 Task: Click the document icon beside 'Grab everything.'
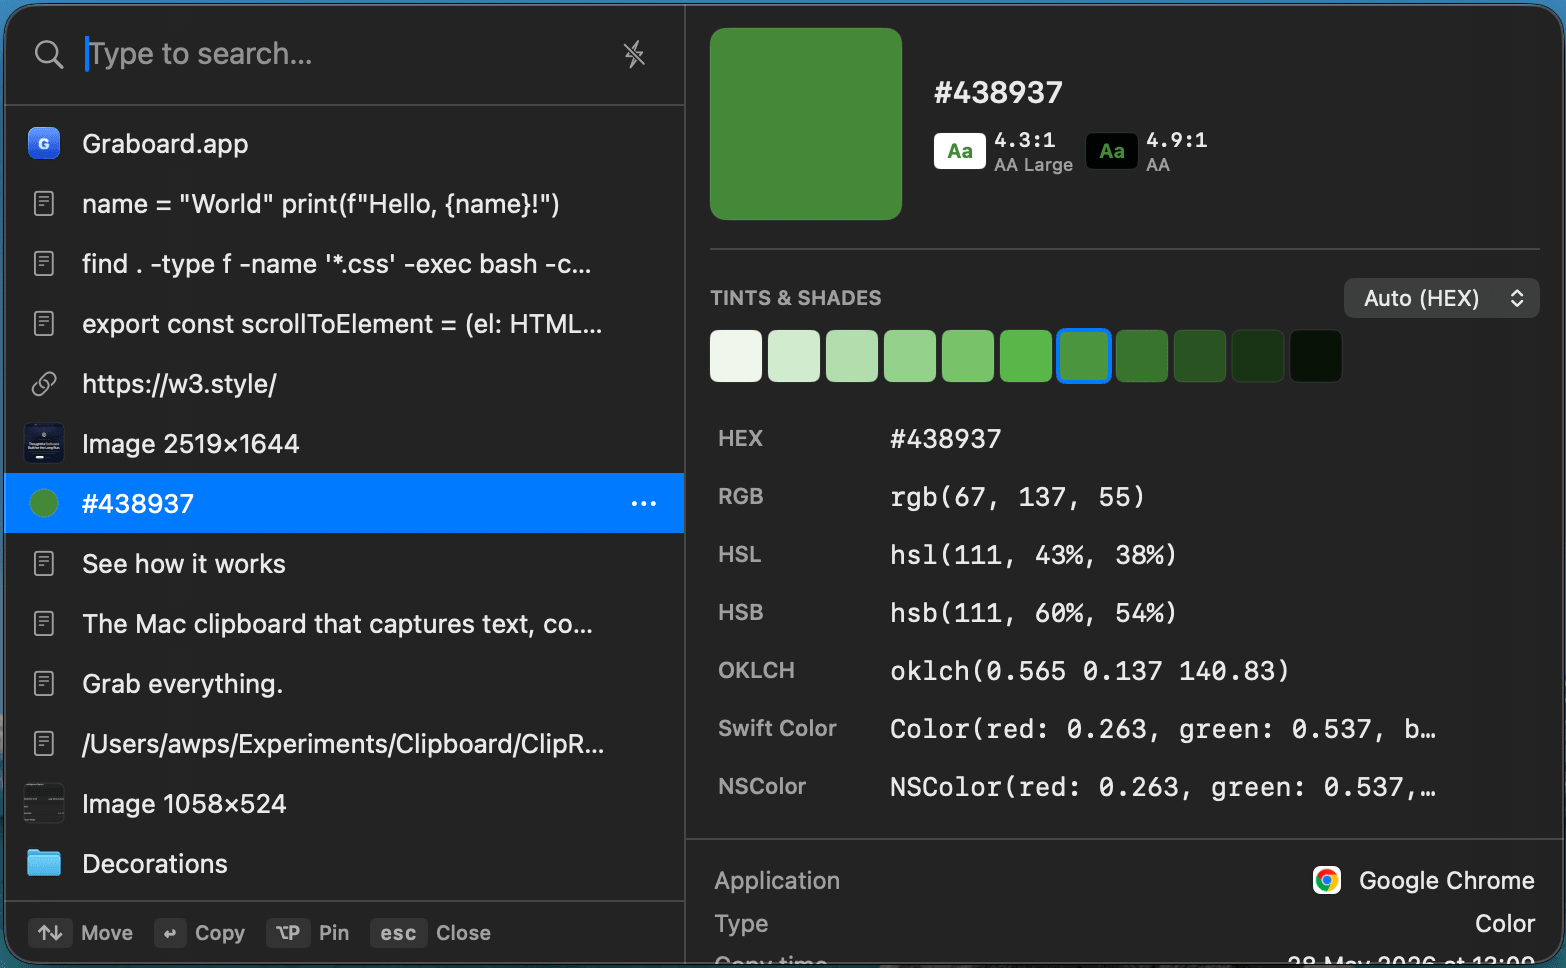click(44, 684)
